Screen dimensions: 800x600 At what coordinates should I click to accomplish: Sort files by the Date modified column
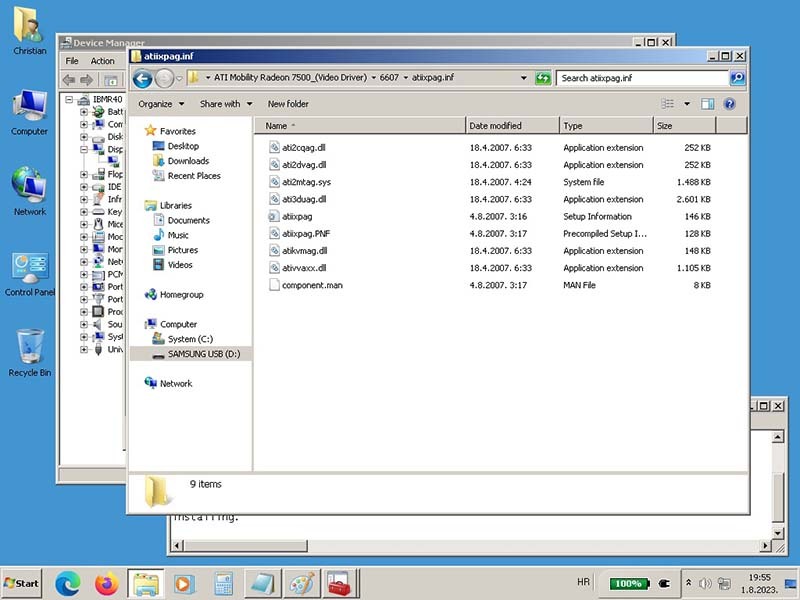click(x=510, y=126)
